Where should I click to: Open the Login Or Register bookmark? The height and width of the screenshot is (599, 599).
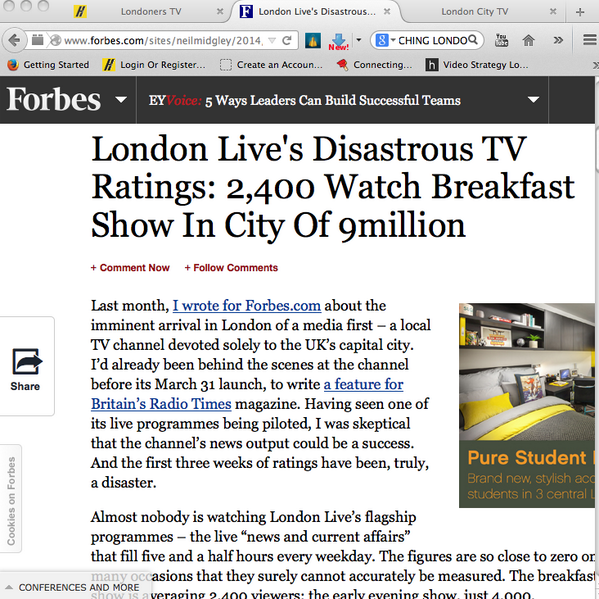(154, 65)
